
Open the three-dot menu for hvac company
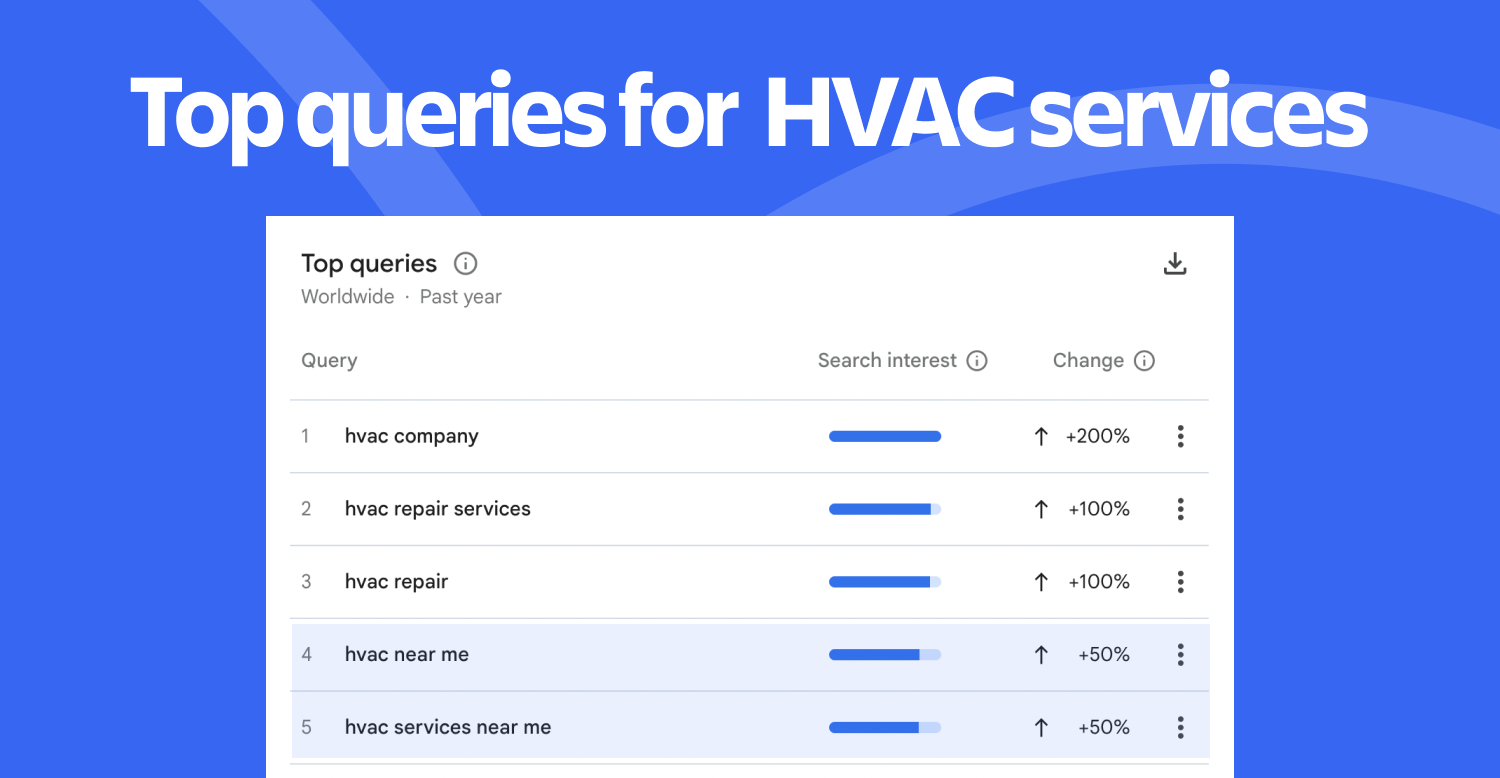click(x=1180, y=436)
